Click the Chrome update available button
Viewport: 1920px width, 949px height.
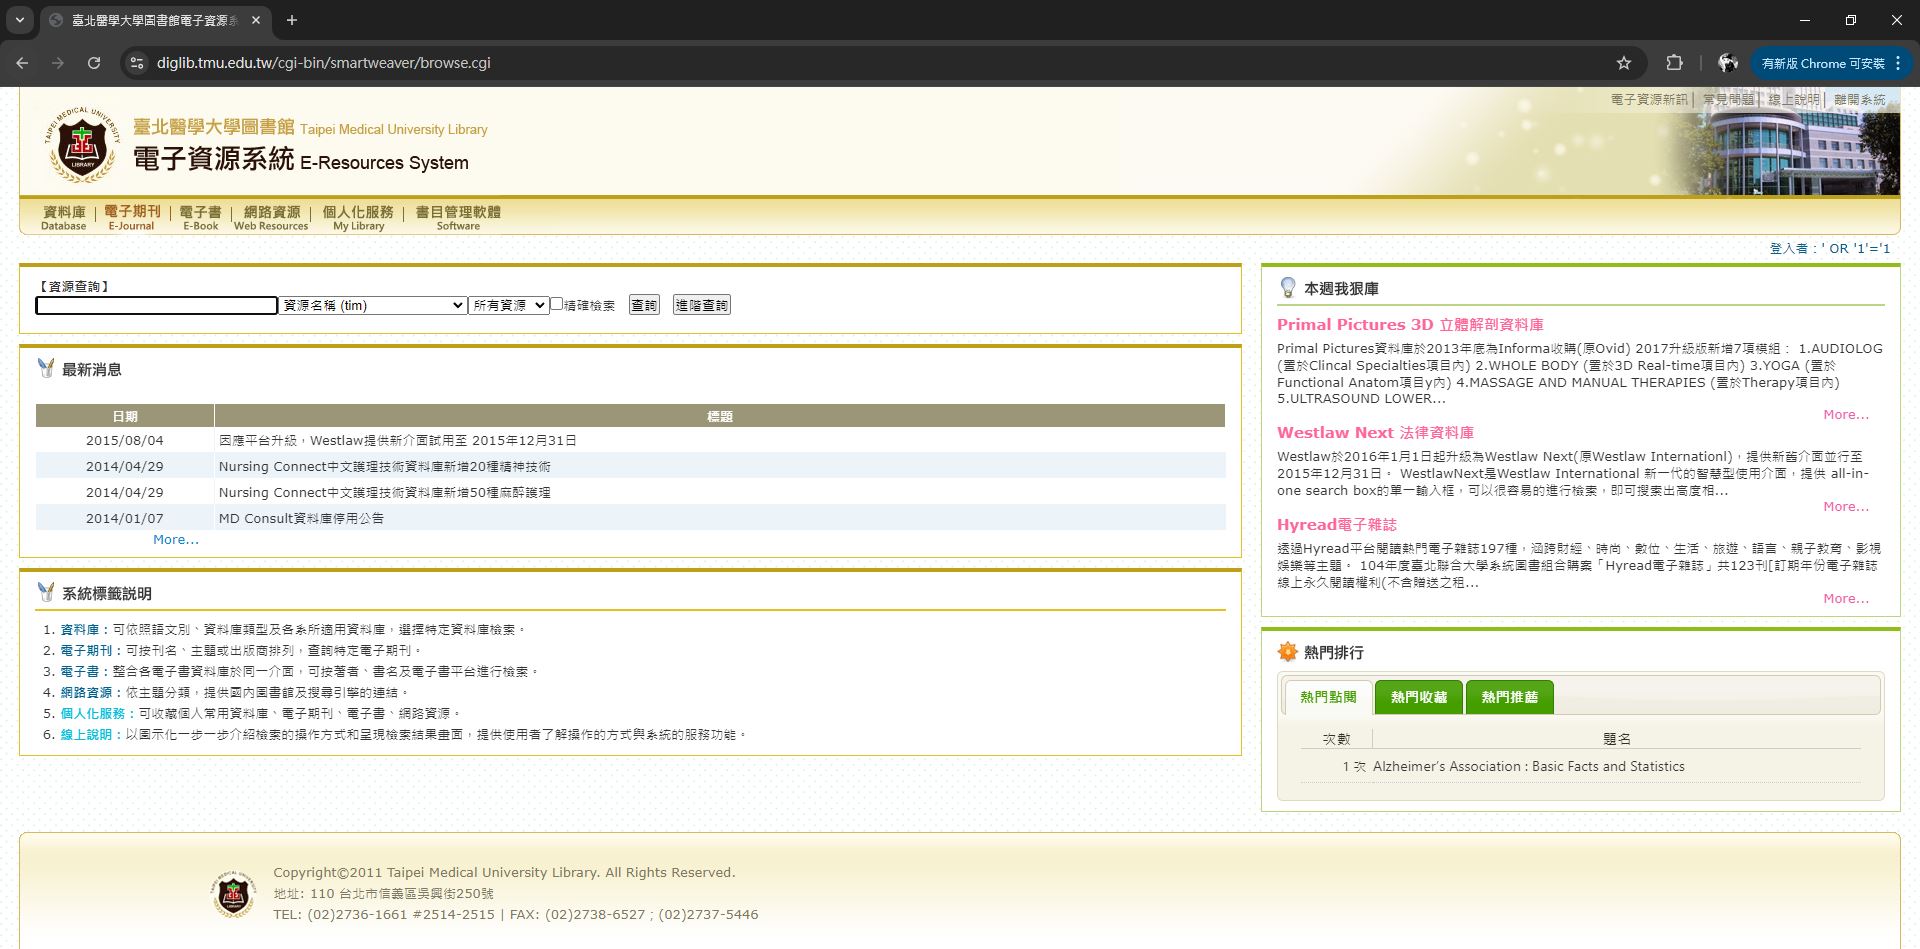1822,63
